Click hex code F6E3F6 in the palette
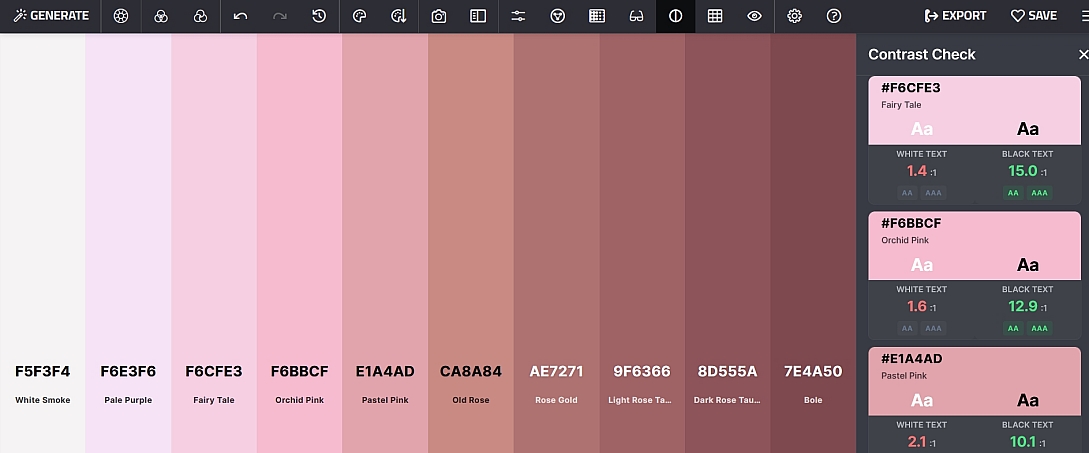1089x453 pixels. coord(128,372)
